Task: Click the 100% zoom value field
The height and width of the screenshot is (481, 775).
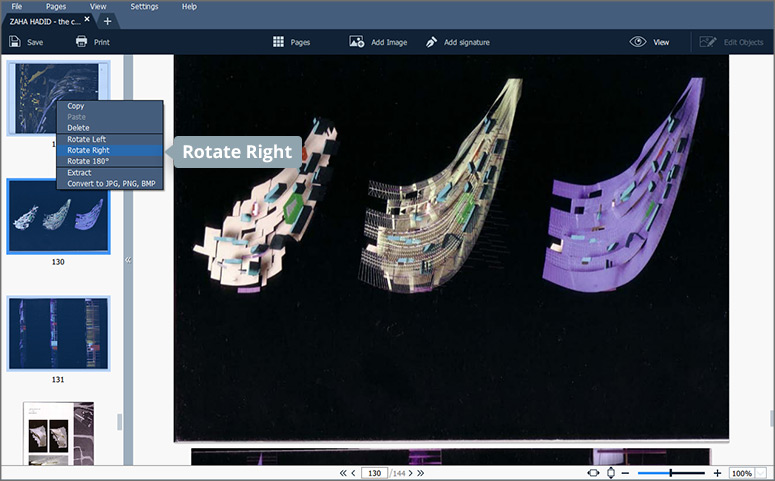Action: [742, 474]
